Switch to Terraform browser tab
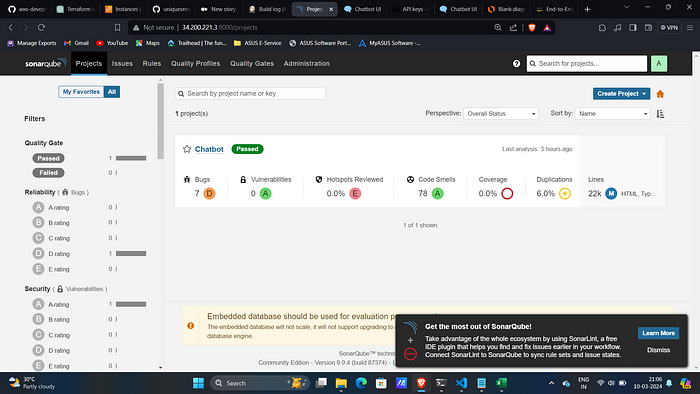The image size is (700, 394). [75, 9]
